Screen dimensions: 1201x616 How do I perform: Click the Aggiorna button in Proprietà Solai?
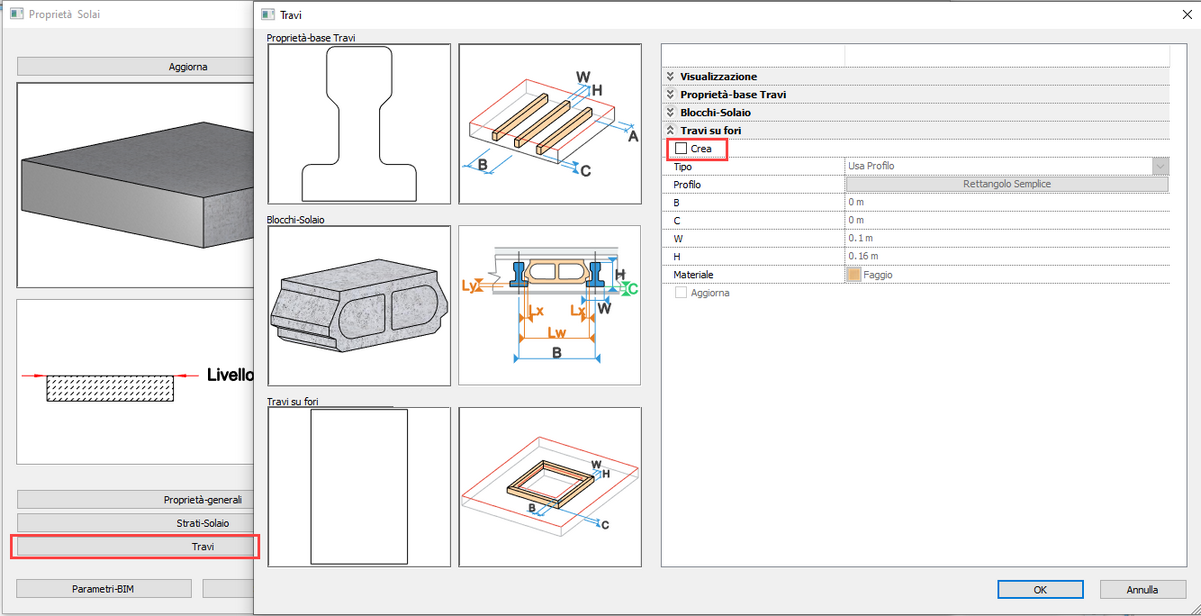click(135, 67)
